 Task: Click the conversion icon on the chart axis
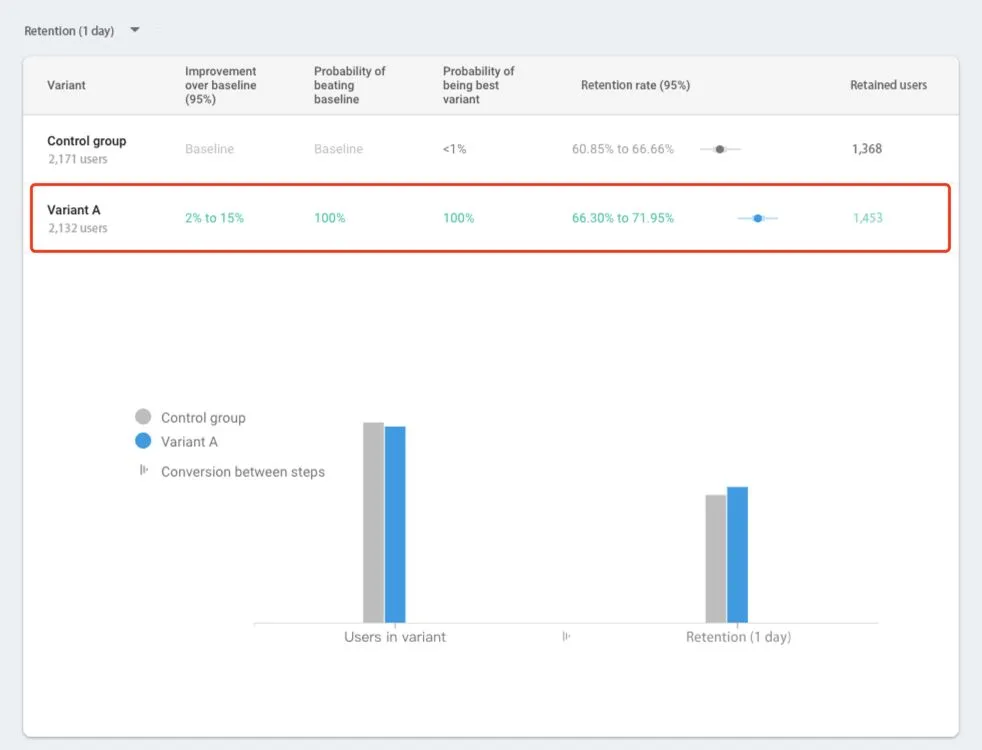(566, 636)
